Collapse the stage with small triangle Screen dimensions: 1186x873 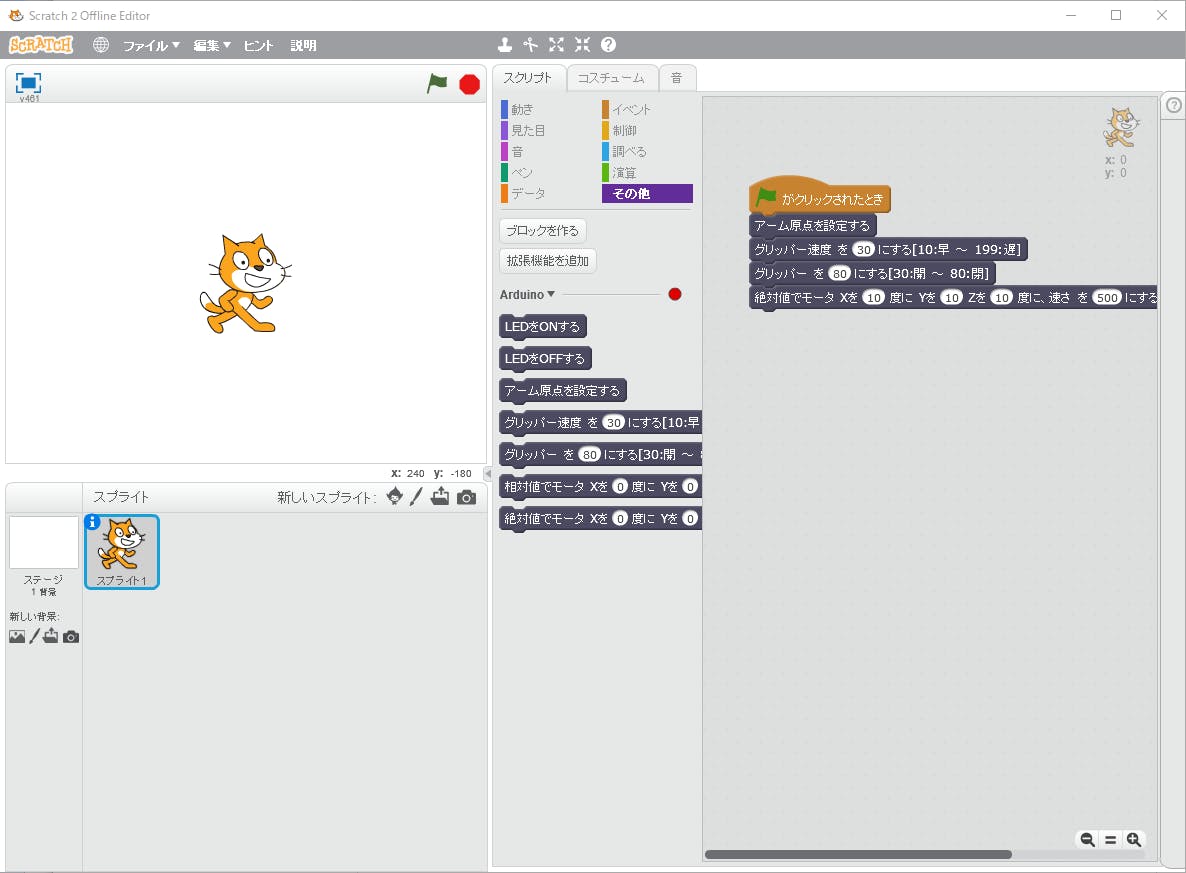tap(488, 473)
